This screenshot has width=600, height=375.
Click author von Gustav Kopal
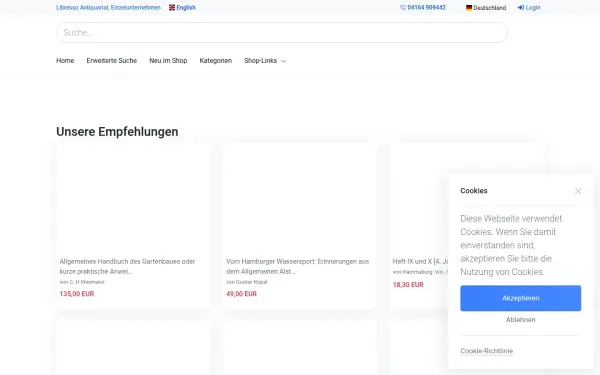tap(246, 282)
